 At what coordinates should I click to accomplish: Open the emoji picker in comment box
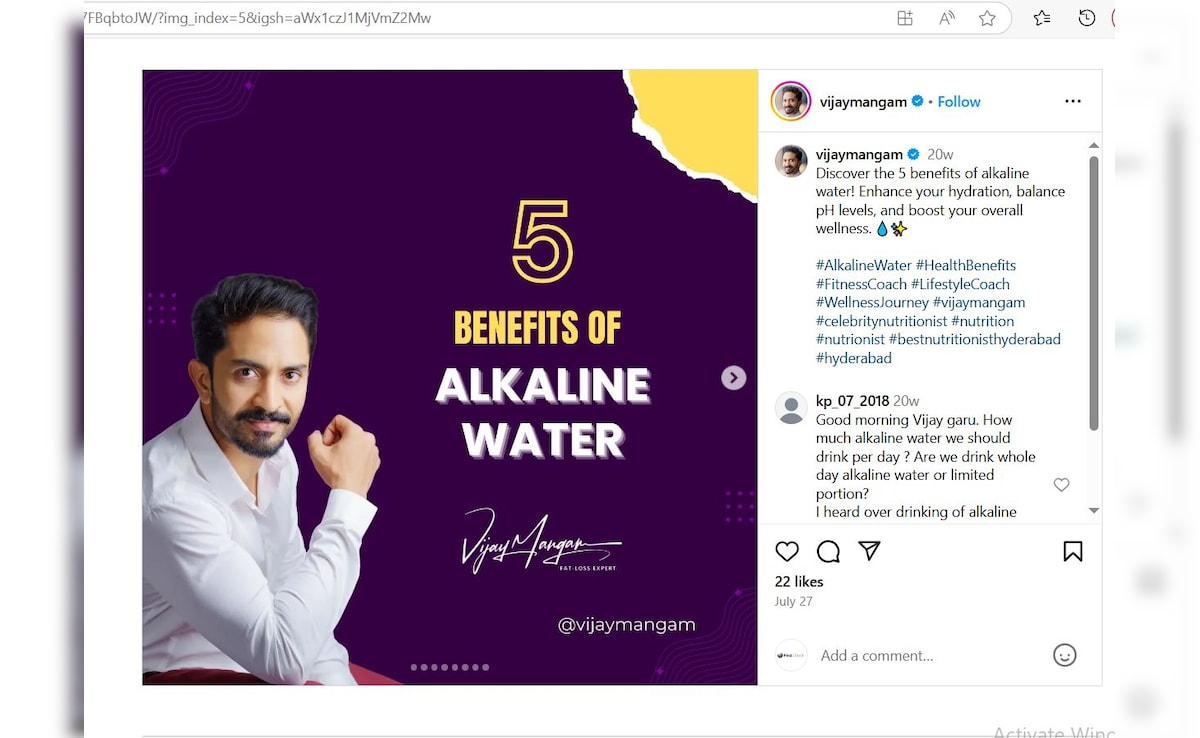[x=1065, y=655]
